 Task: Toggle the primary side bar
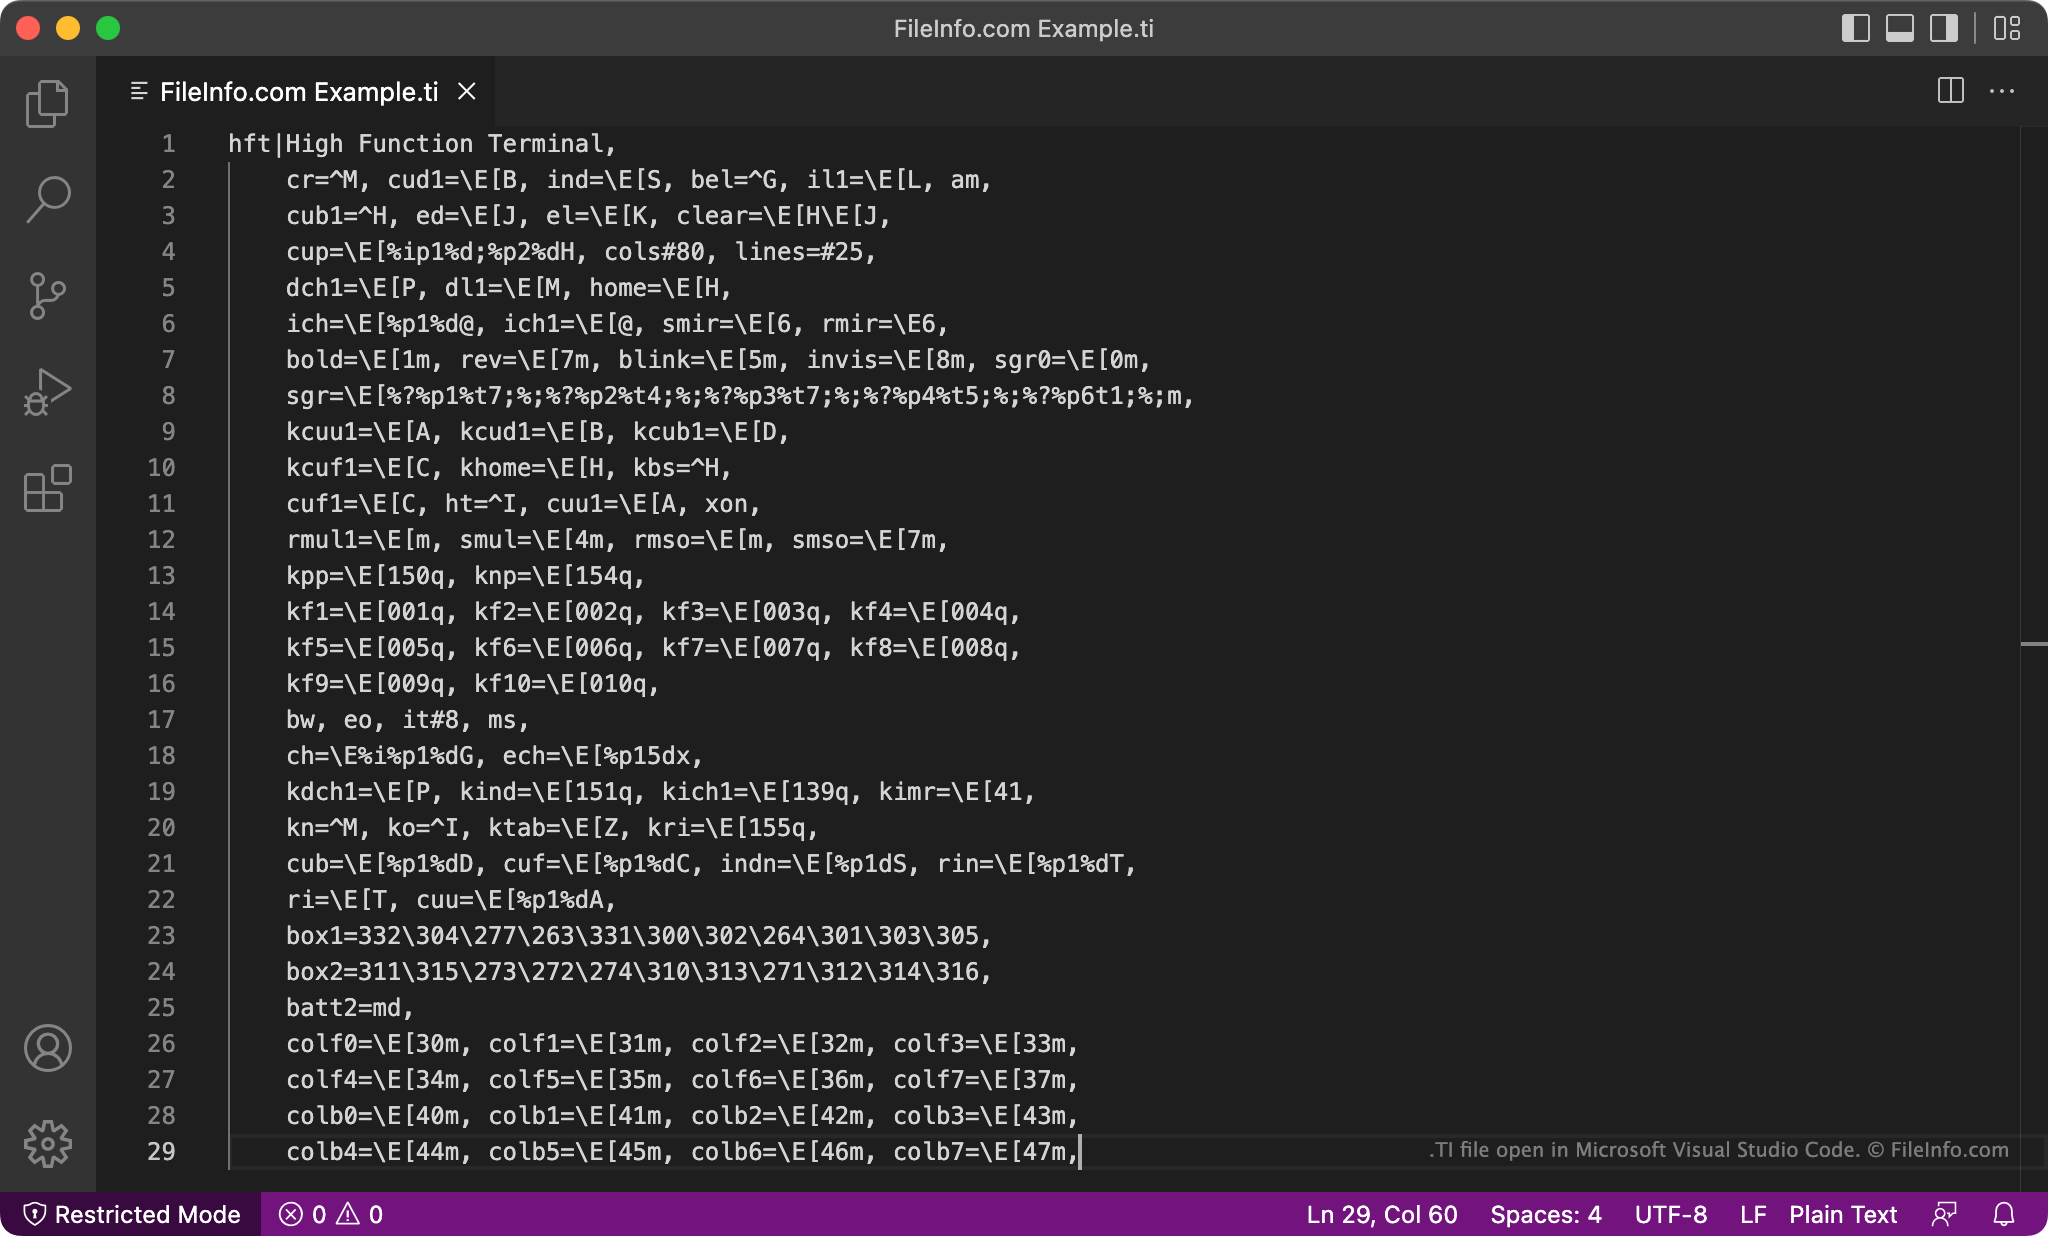click(1855, 28)
